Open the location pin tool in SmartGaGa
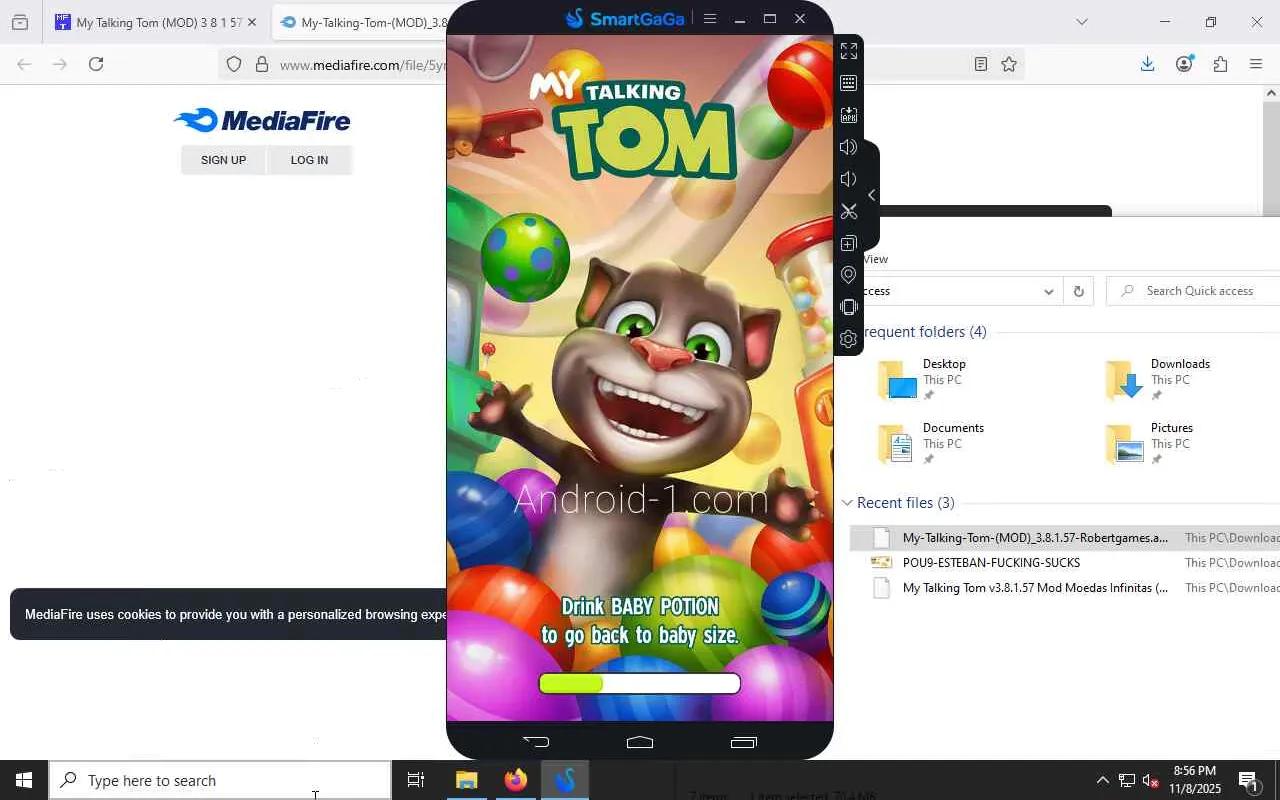1280x800 pixels. [x=849, y=275]
